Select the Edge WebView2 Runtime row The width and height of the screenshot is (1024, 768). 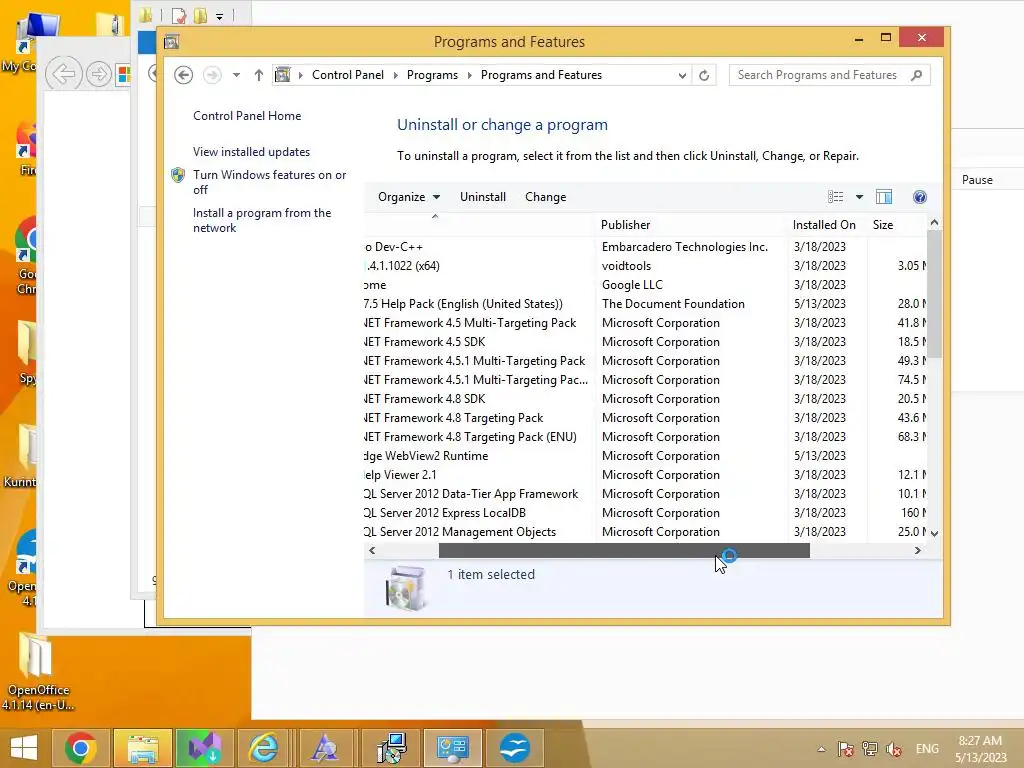(x=645, y=456)
